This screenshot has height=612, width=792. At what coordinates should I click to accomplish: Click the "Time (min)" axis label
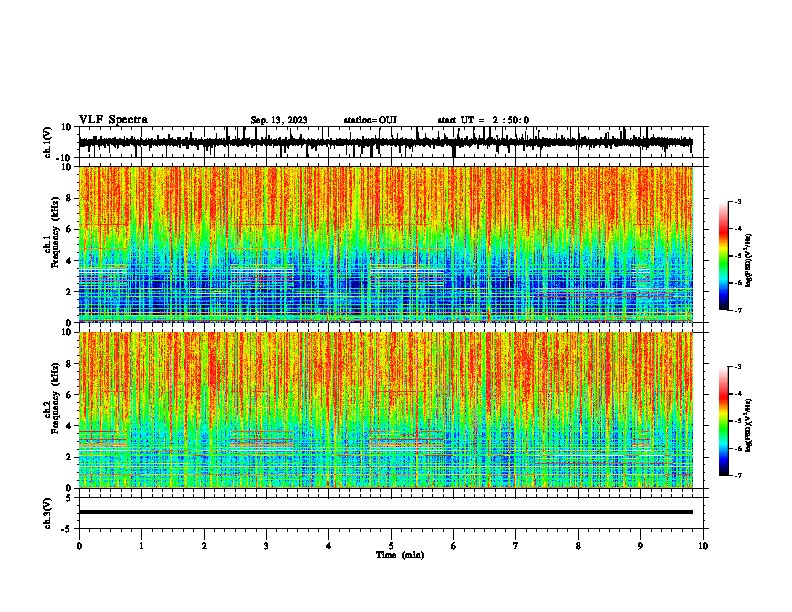coord(400,555)
